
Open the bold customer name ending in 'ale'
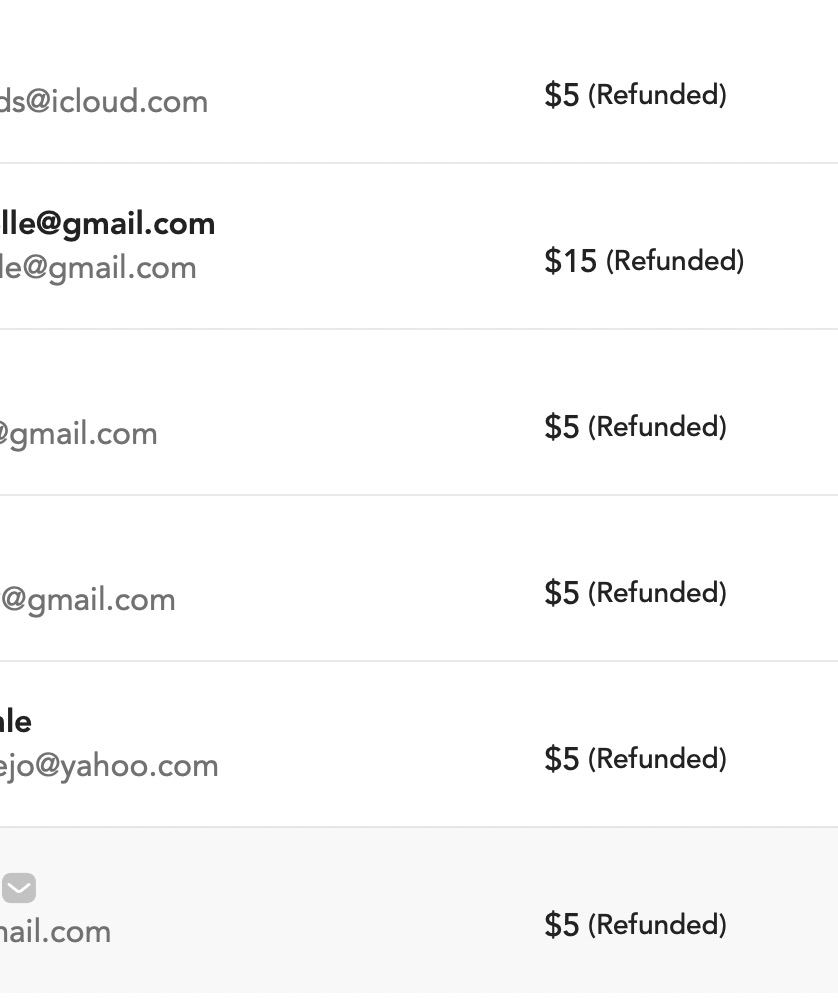tap(15, 721)
